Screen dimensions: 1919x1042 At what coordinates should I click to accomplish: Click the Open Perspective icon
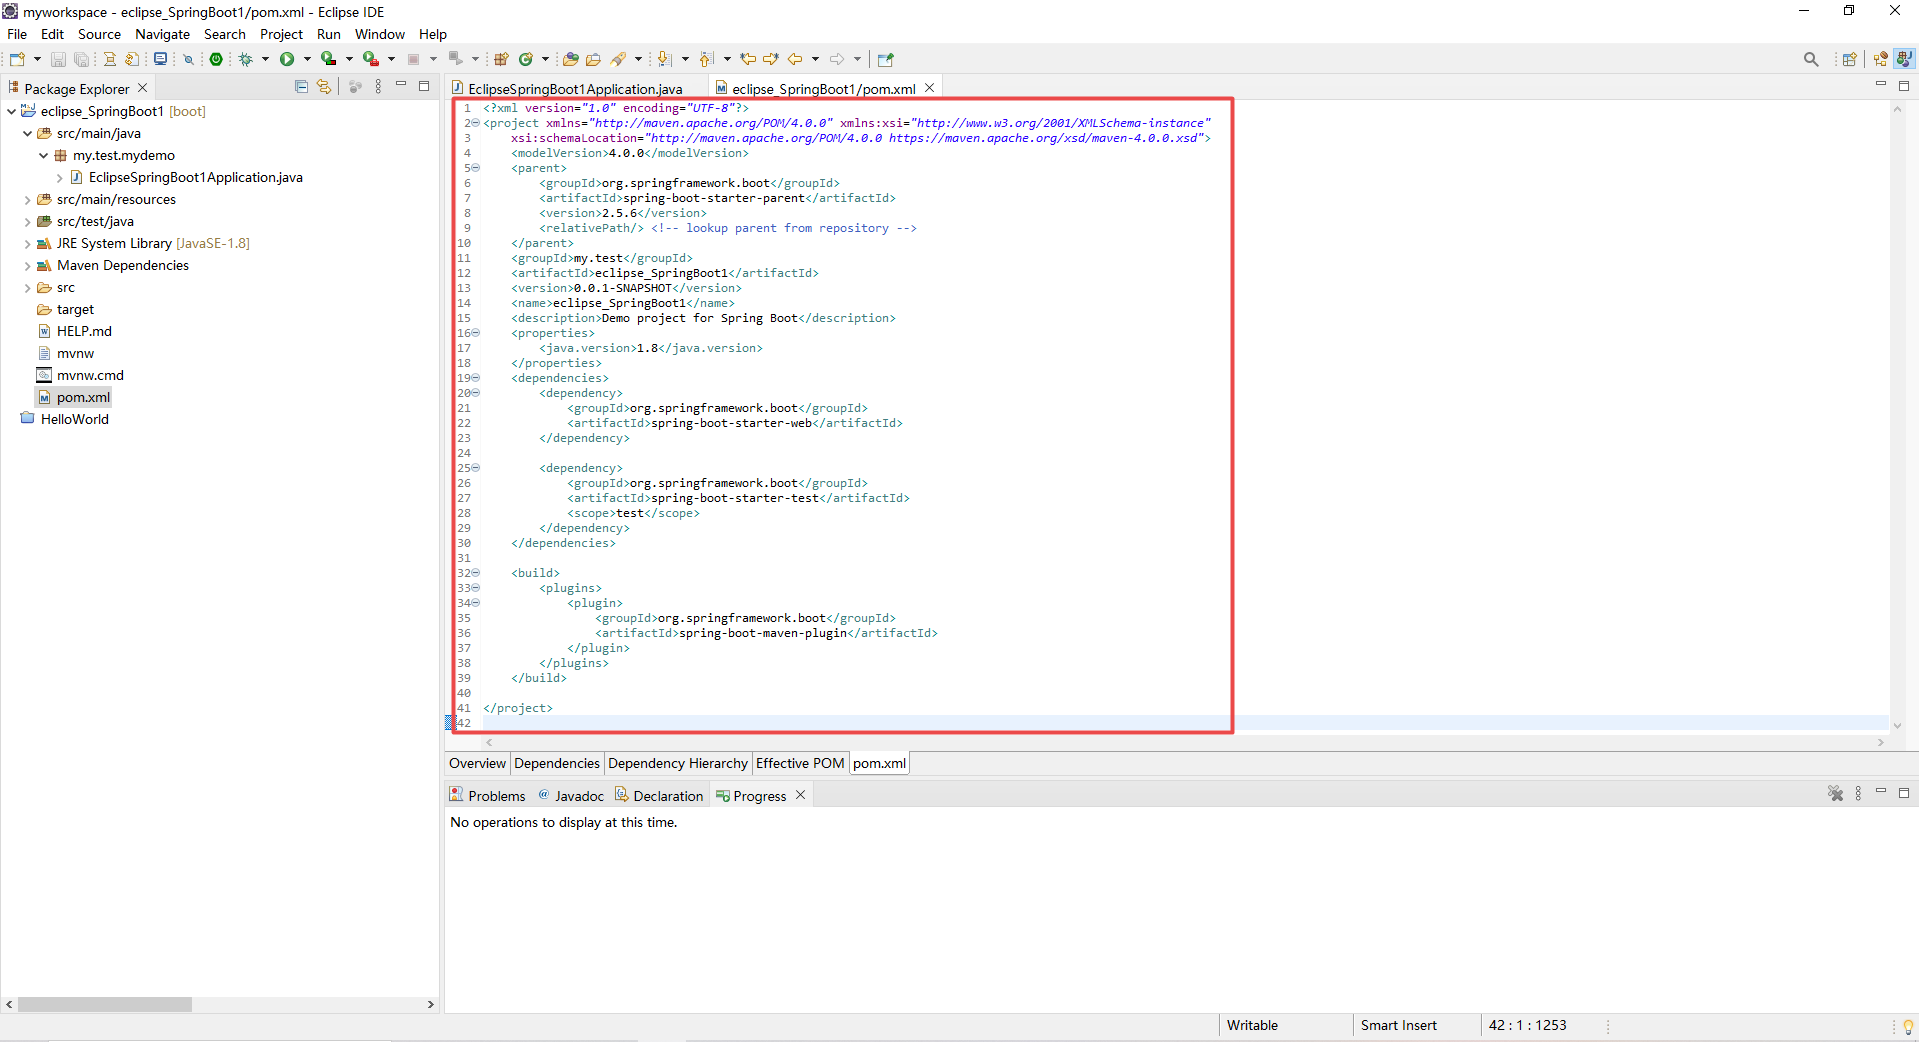(x=1850, y=59)
